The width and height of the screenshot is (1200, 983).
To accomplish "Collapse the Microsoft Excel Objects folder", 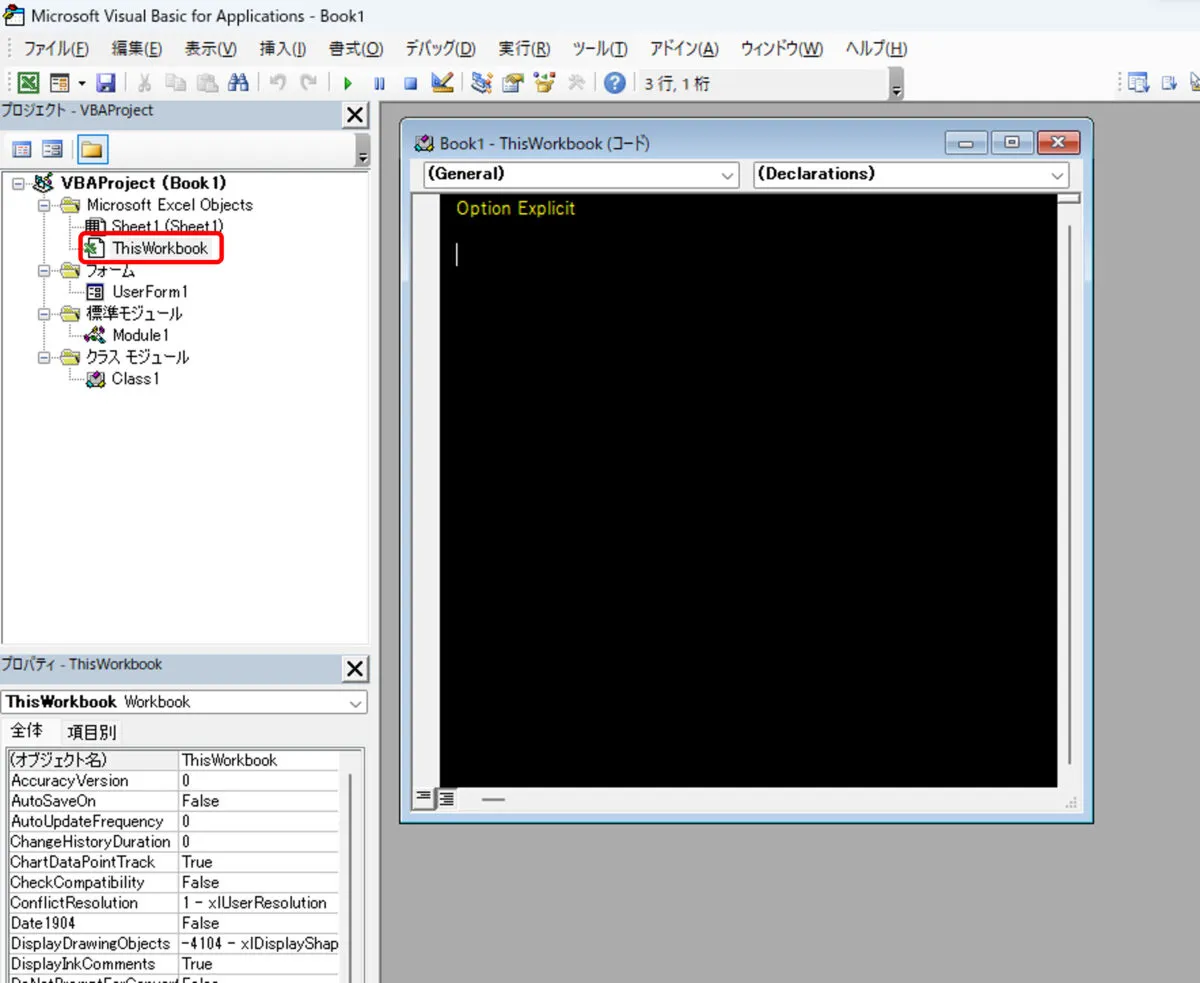I will 44,205.
